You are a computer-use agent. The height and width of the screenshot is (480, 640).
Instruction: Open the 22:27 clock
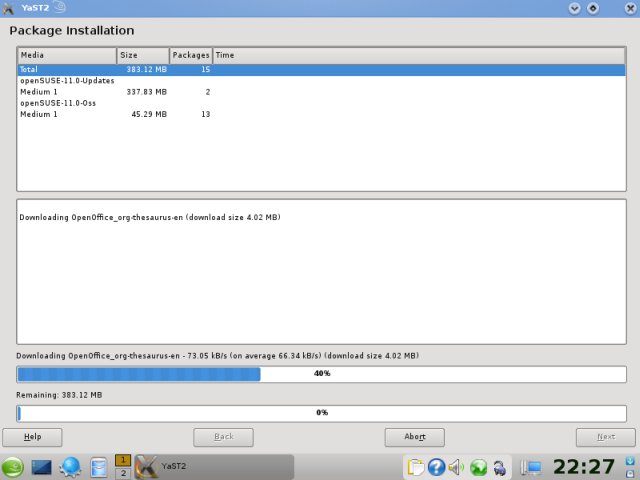(x=584, y=467)
